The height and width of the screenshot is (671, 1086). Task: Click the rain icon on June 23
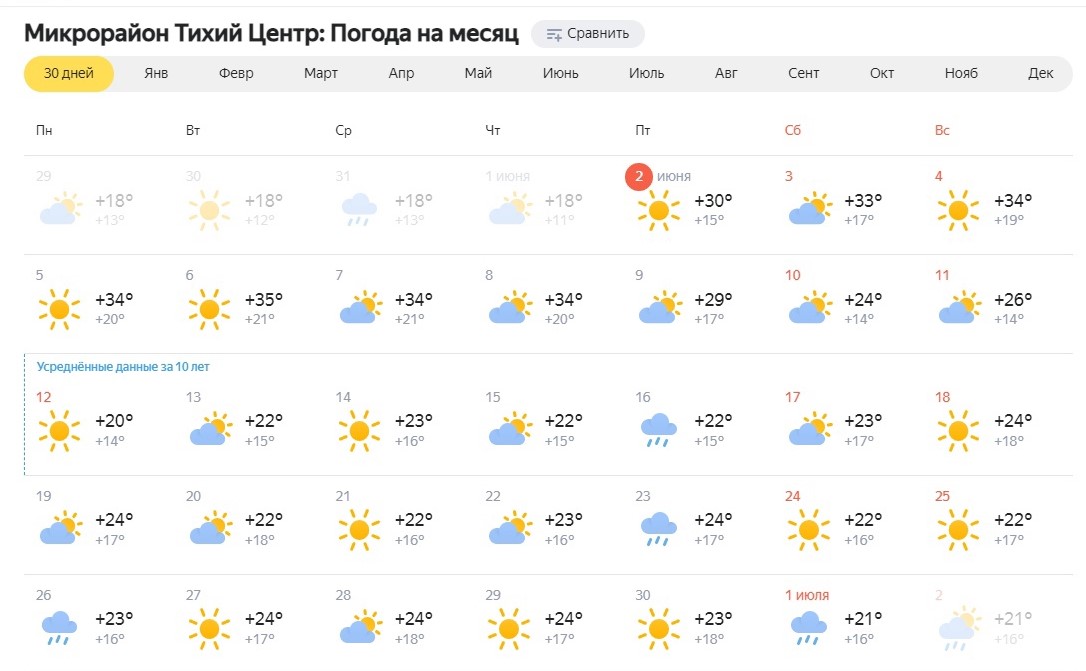[x=658, y=529]
